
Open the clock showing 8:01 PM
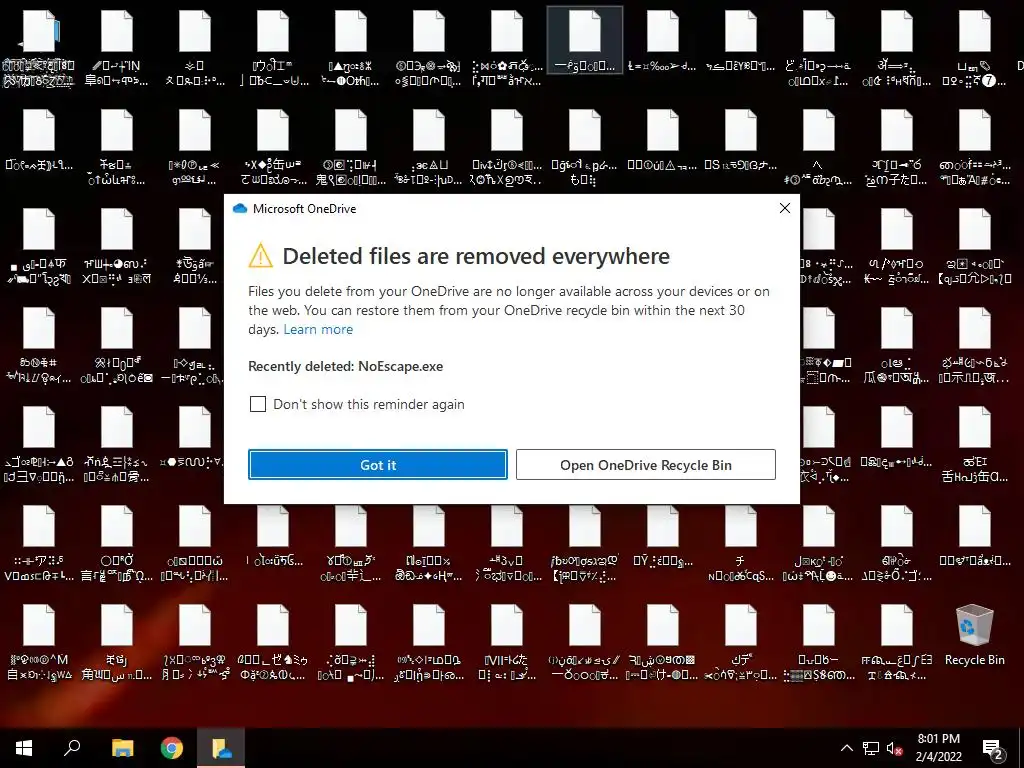938,748
